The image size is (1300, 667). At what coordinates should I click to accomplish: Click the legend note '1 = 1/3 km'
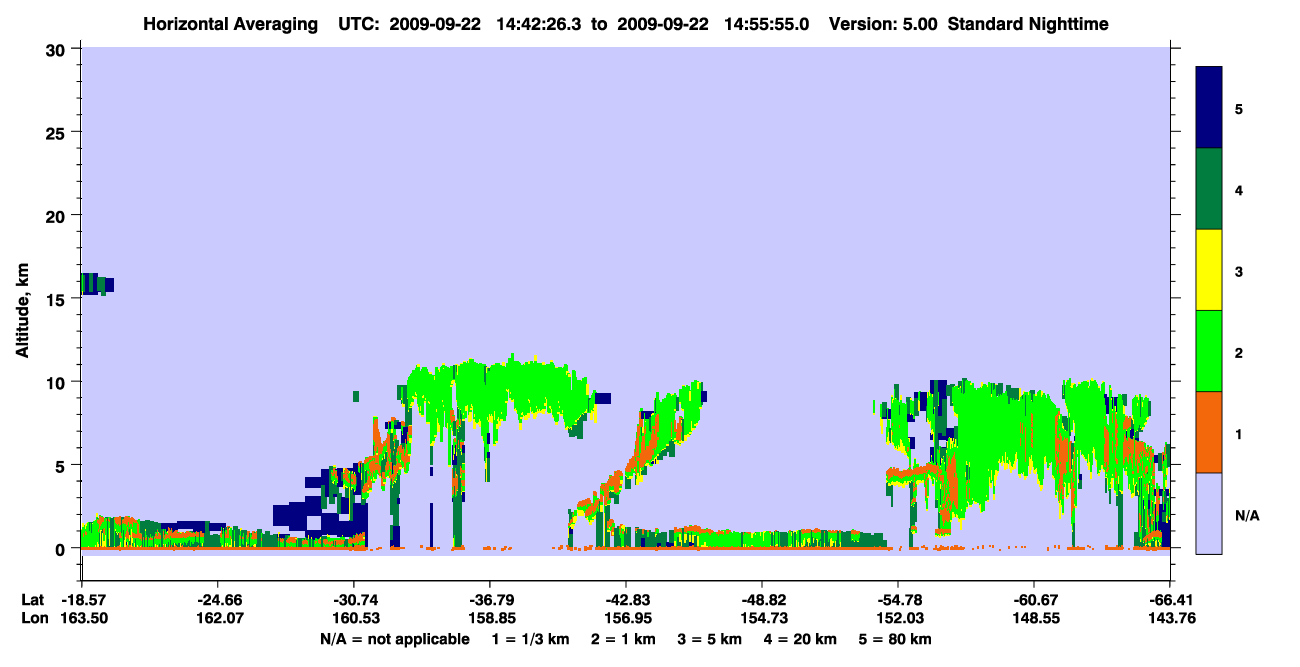pyautogui.click(x=530, y=639)
